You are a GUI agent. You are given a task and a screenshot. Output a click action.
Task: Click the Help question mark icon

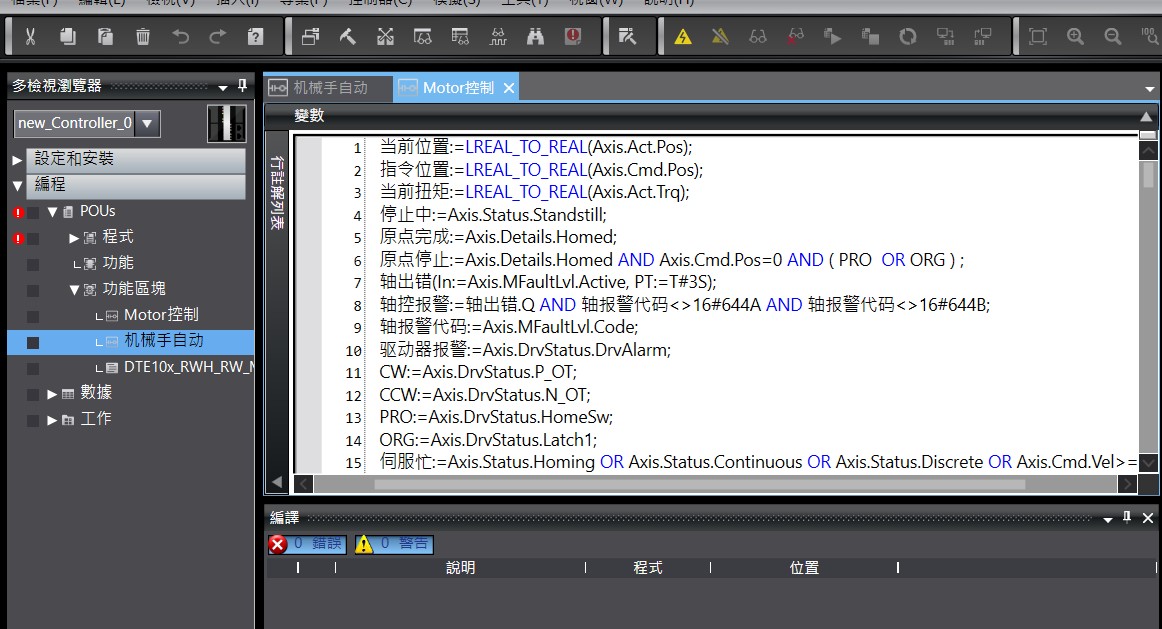tap(255, 37)
